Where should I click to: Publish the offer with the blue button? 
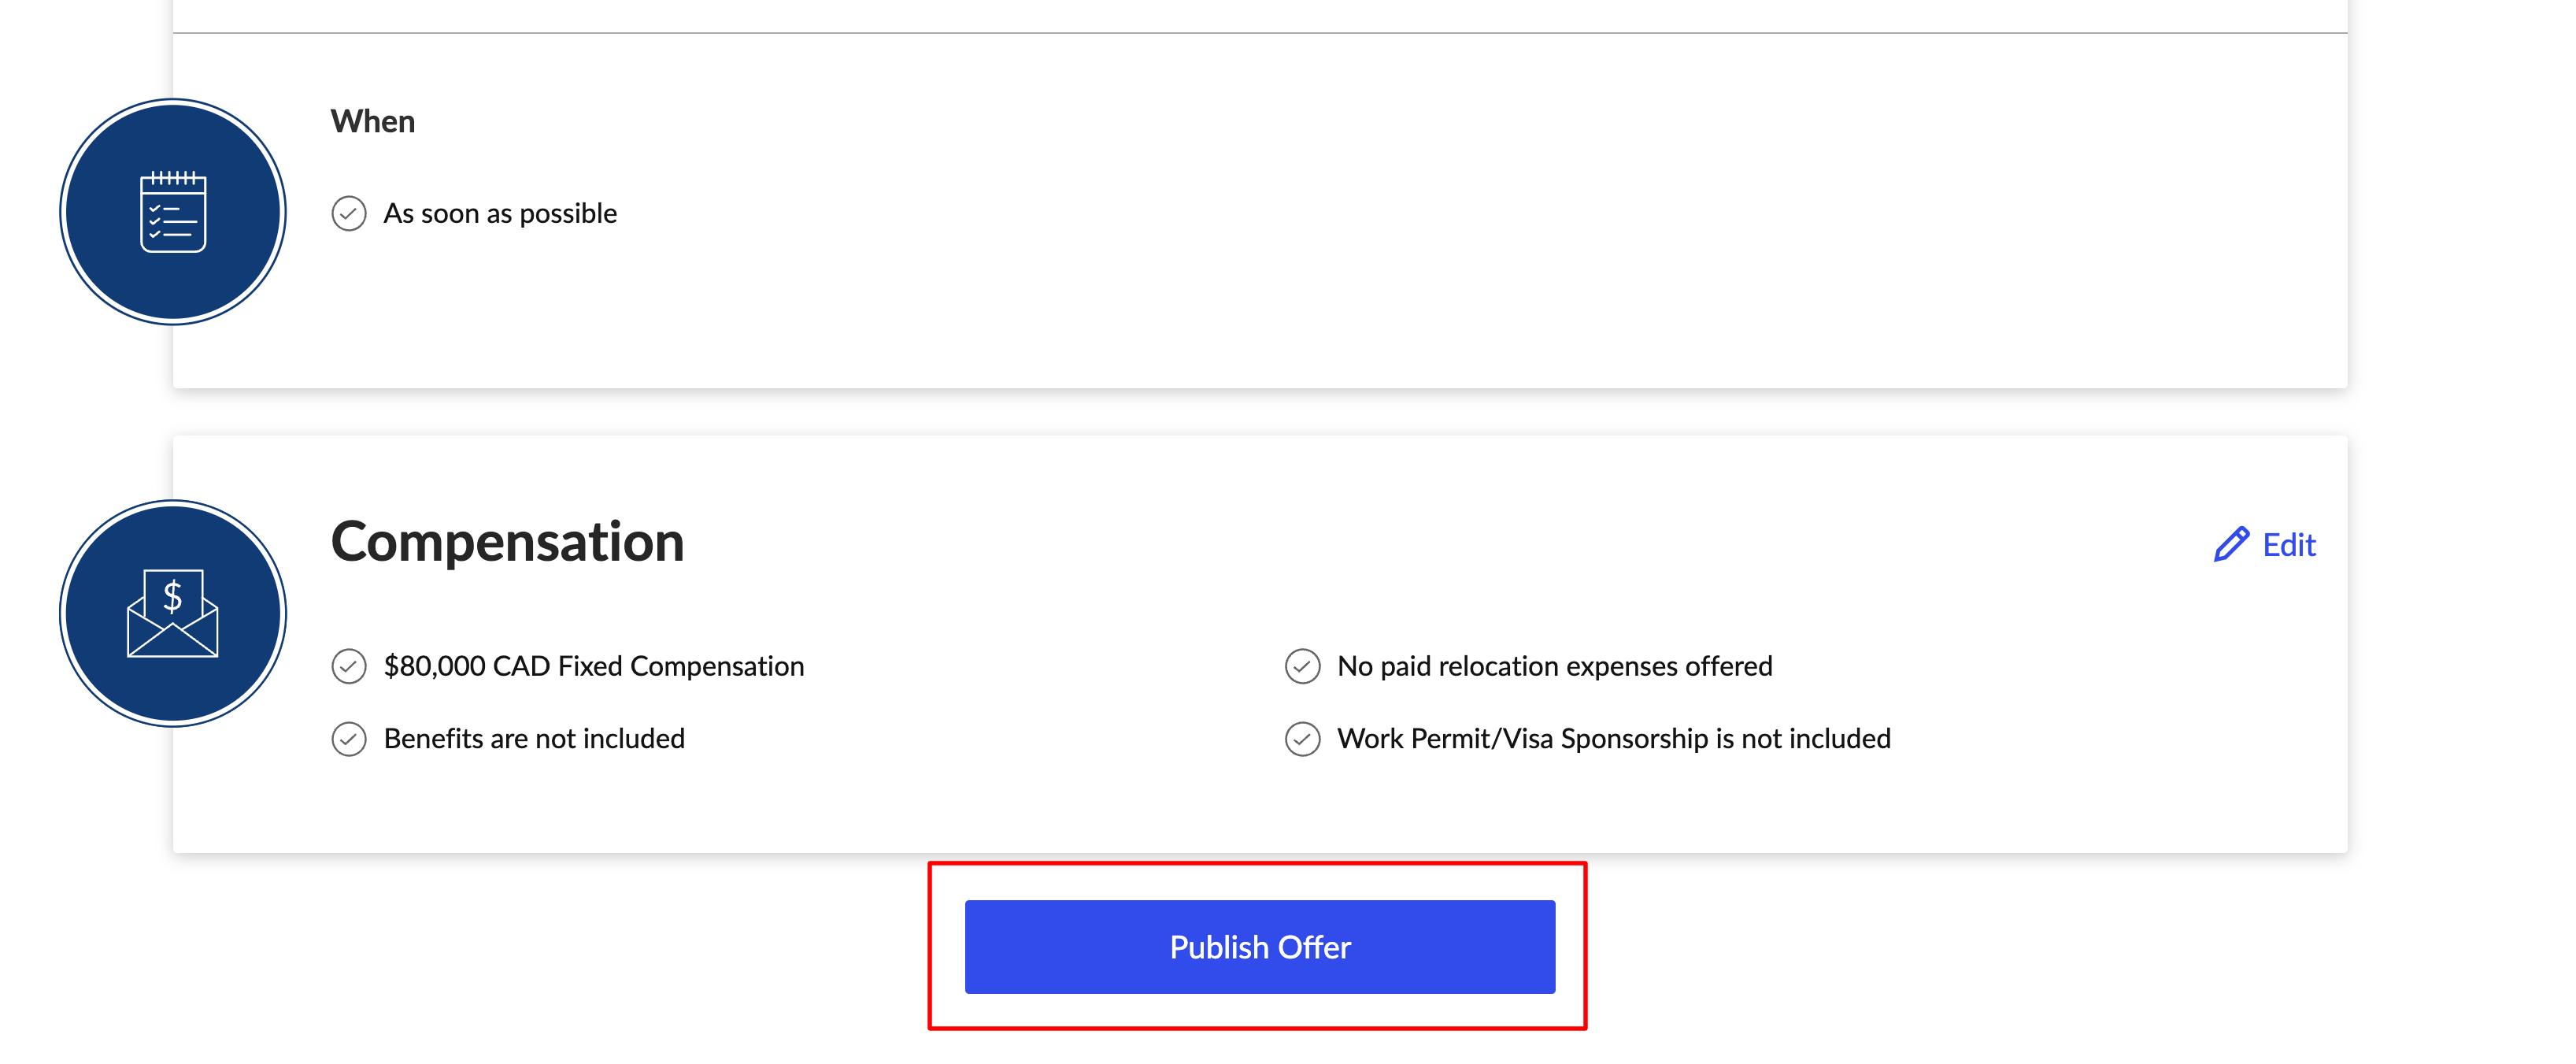pos(1259,946)
